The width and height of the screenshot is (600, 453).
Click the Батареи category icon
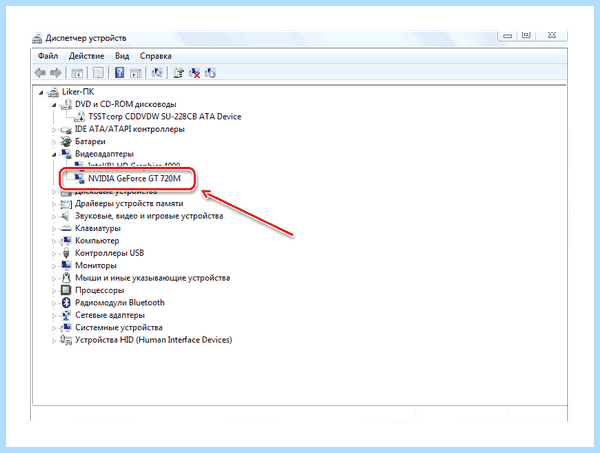pos(66,141)
